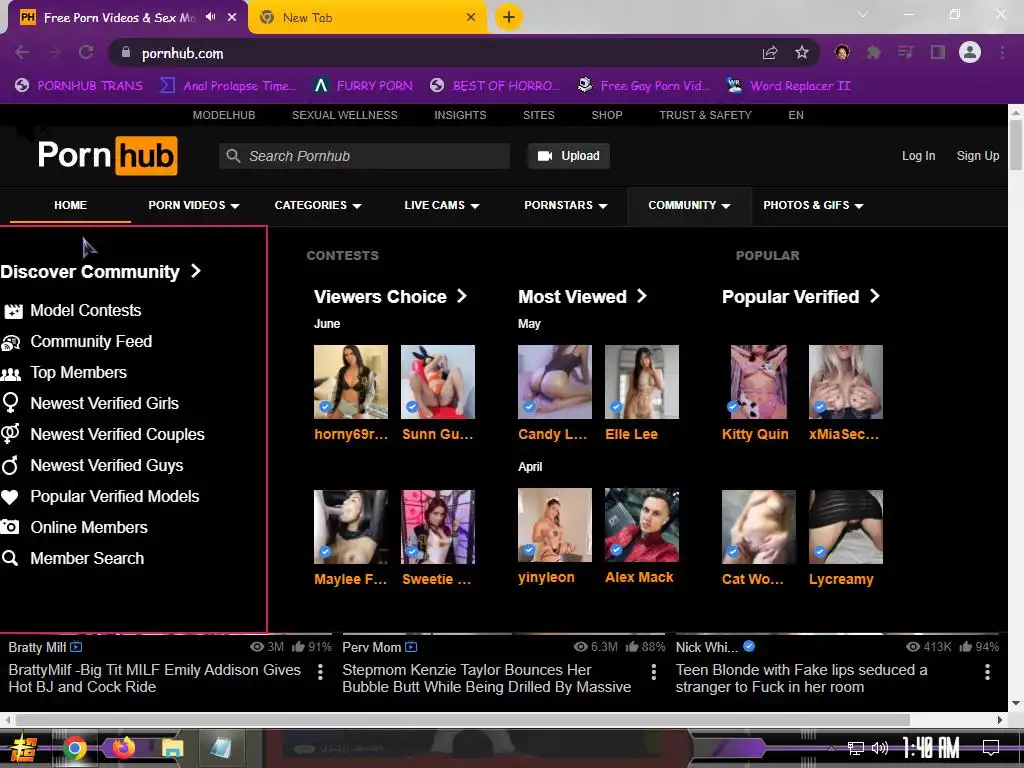This screenshot has width=1024, height=768.
Task: Bookmark this page with the star icon
Action: click(802, 53)
